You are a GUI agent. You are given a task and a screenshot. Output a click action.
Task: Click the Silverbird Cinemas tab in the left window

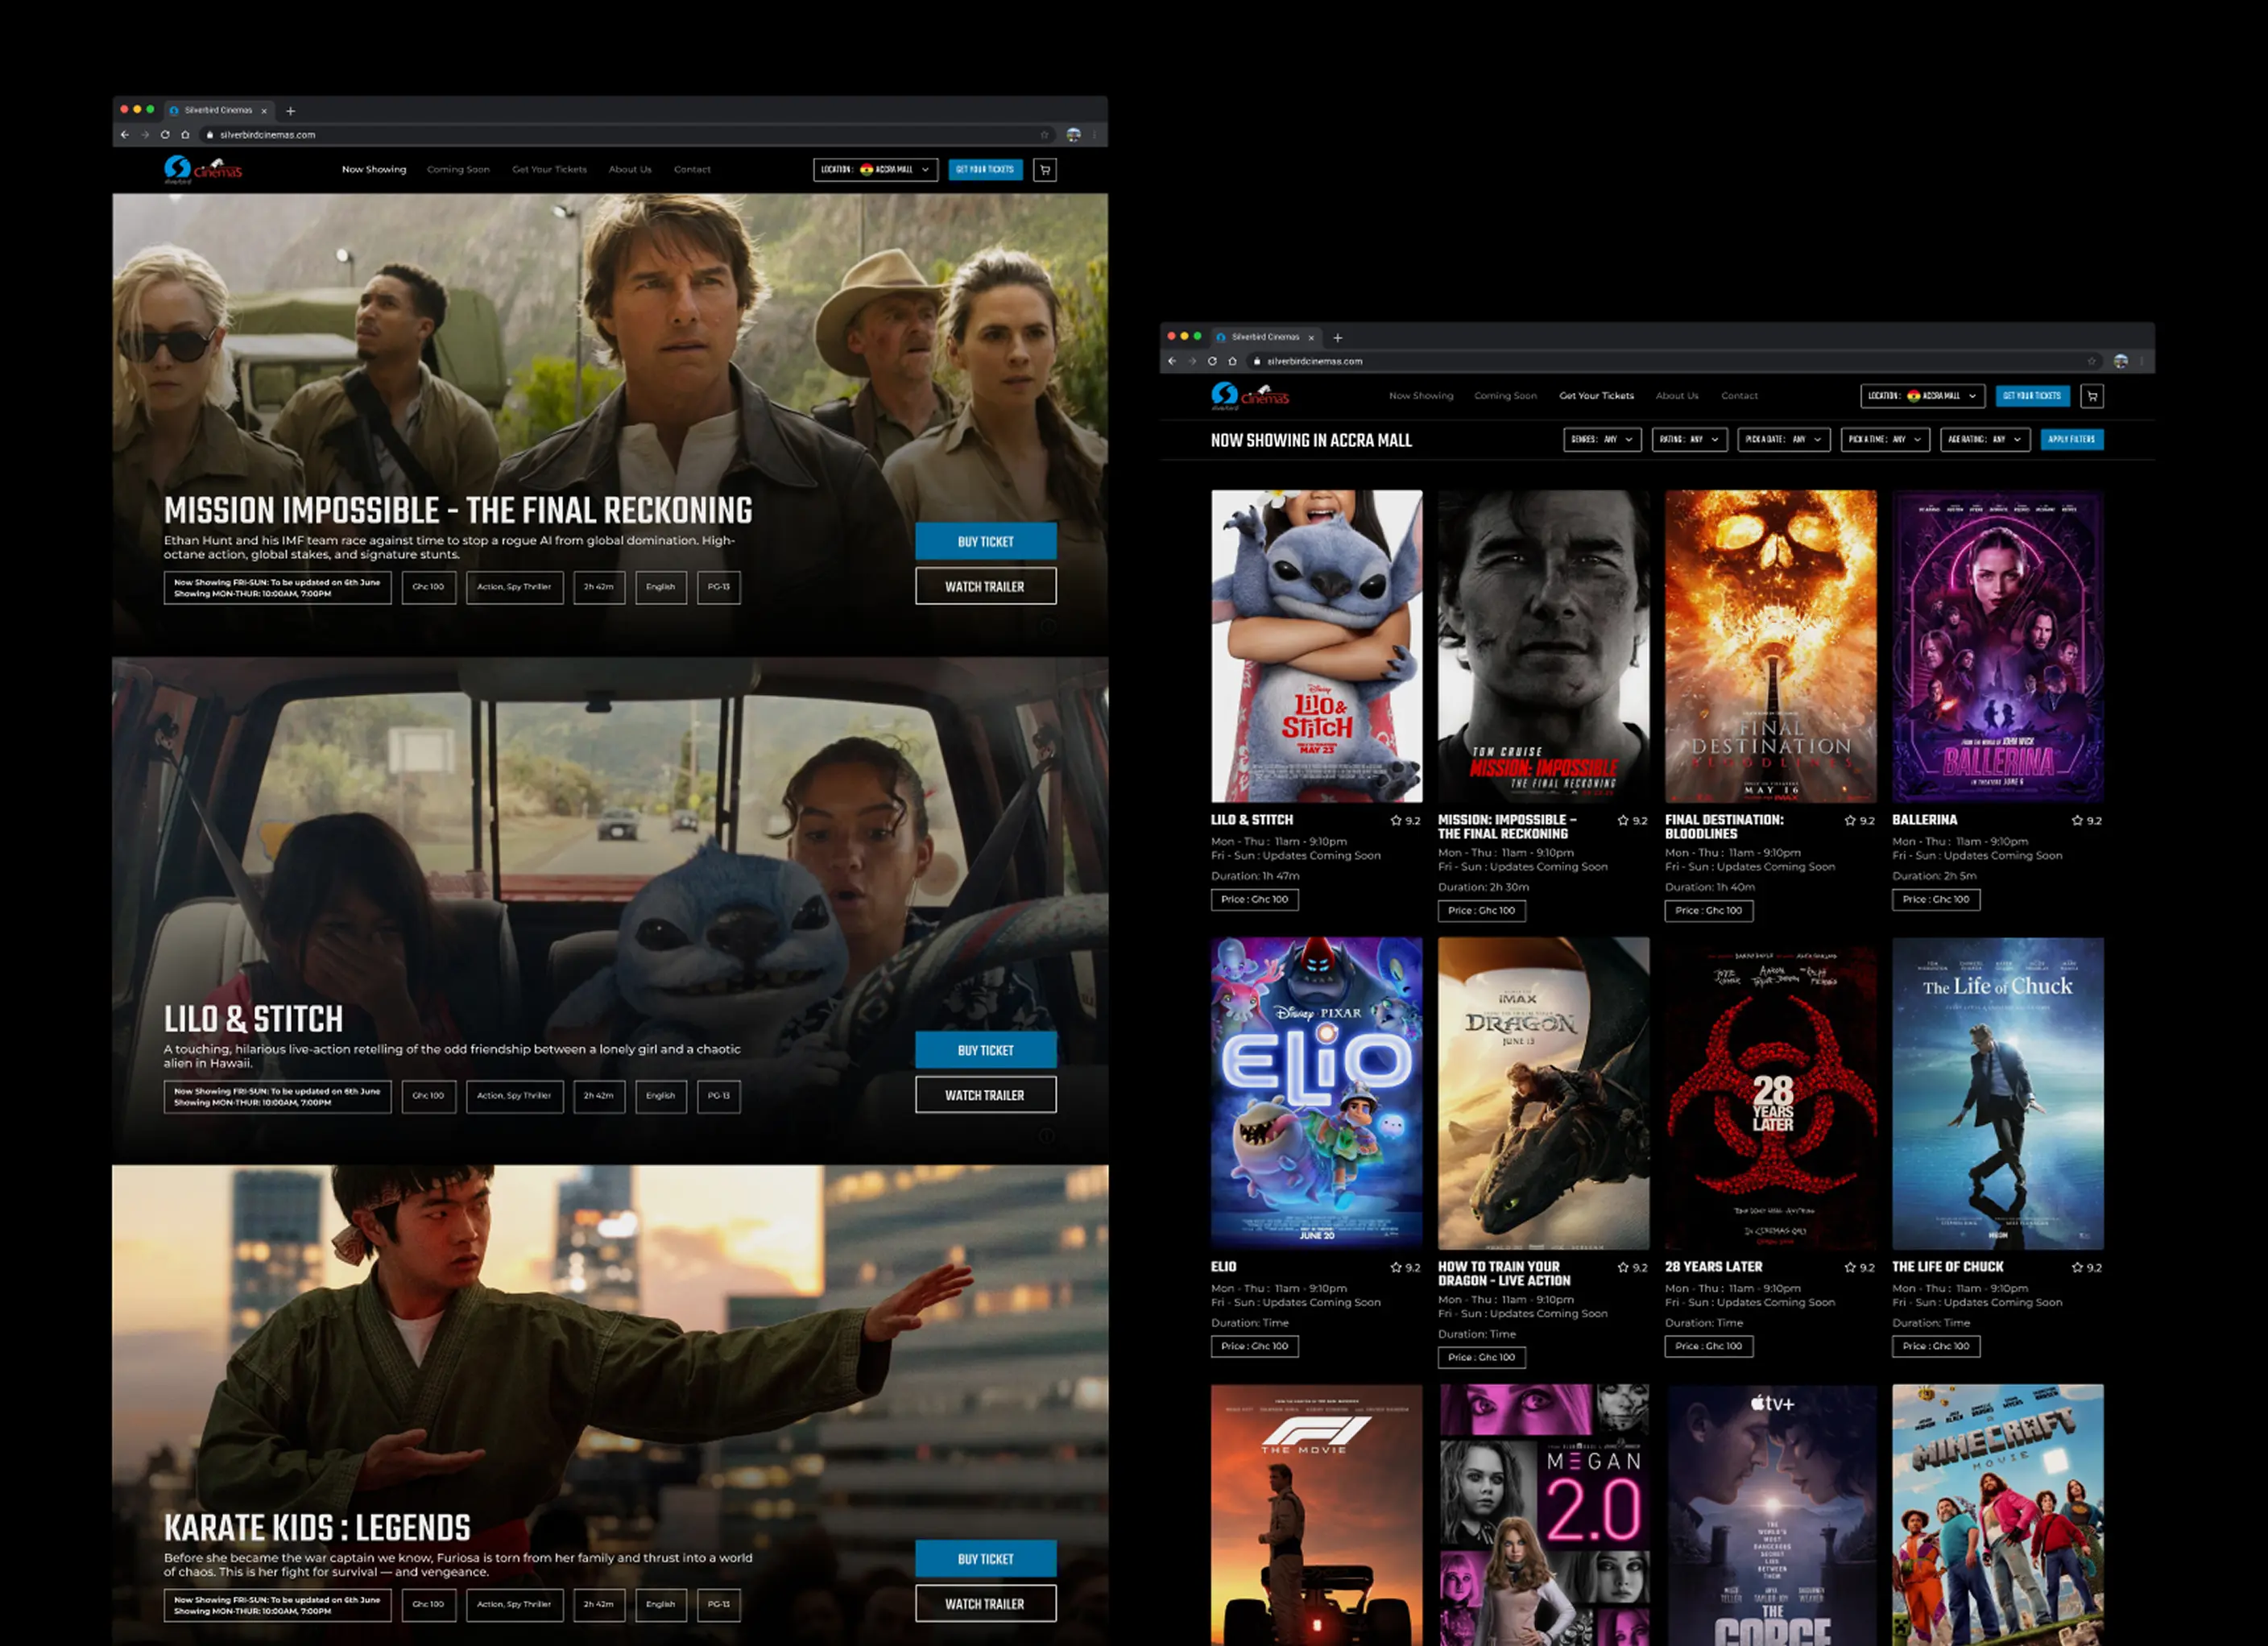(x=218, y=111)
